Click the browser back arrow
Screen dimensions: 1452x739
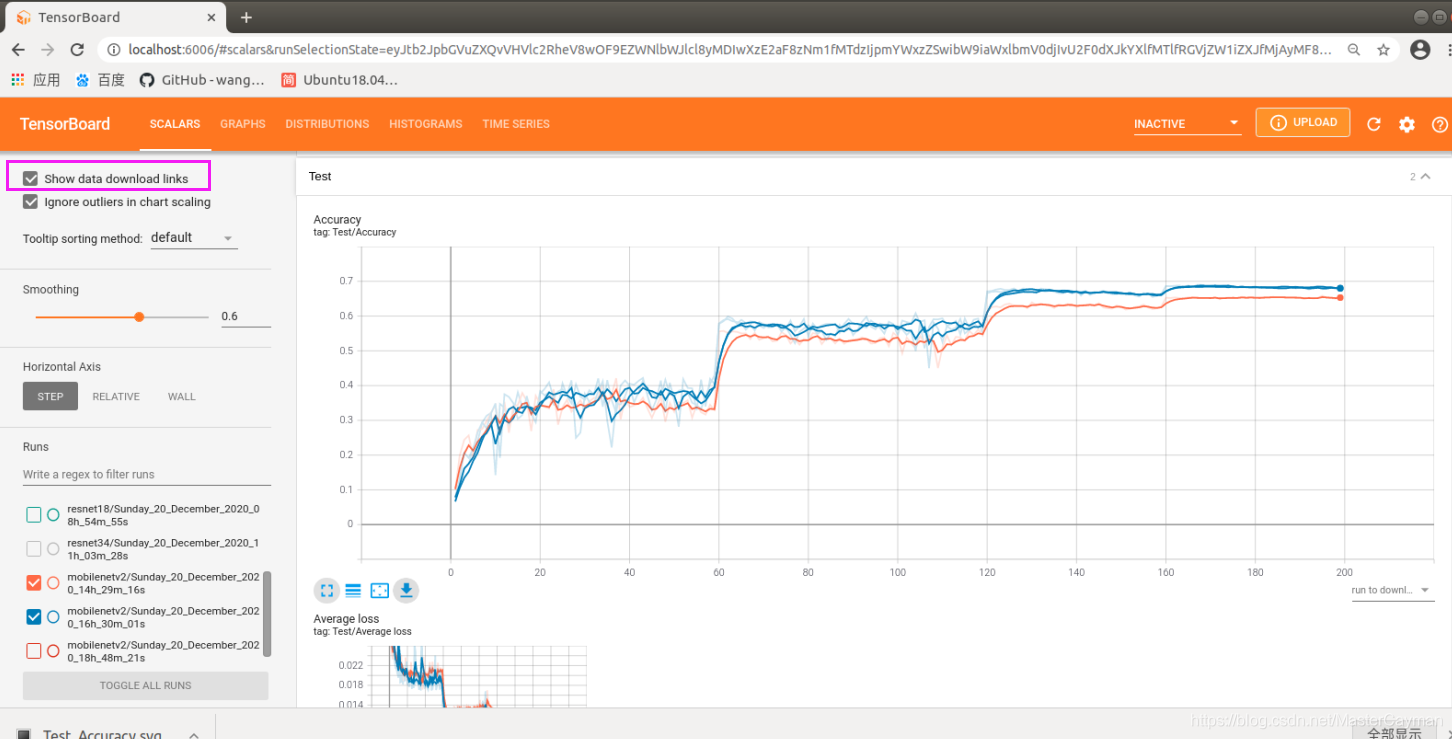tap(18, 49)
